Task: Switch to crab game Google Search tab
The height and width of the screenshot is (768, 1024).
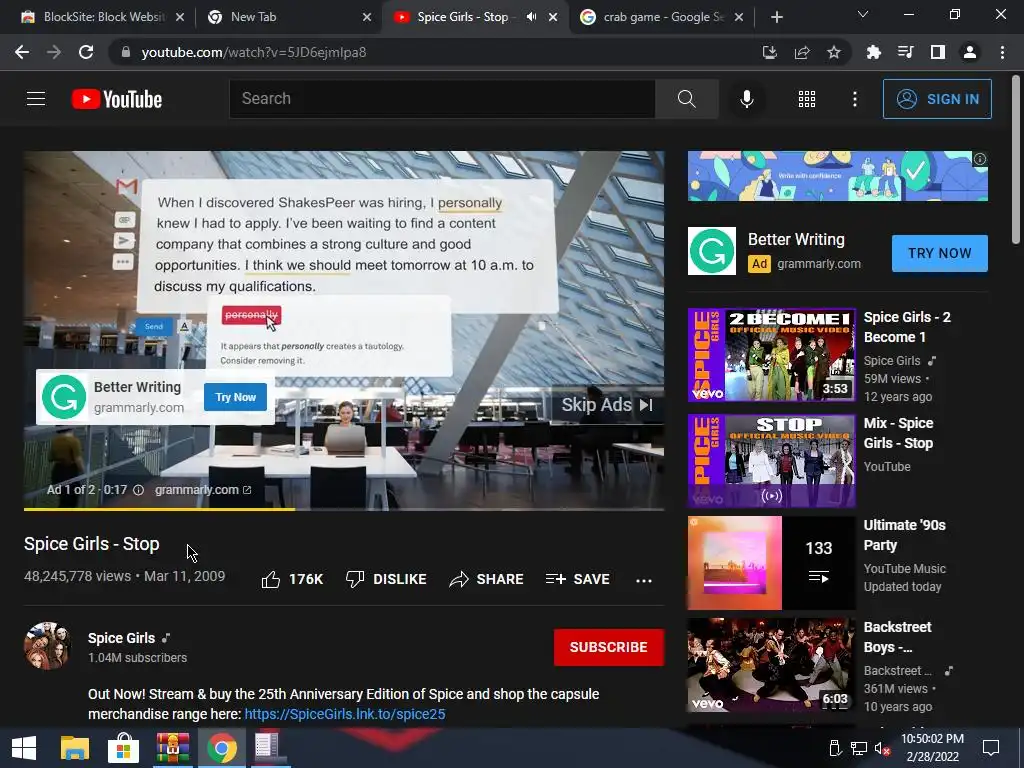Action: (x=662, y=17)
